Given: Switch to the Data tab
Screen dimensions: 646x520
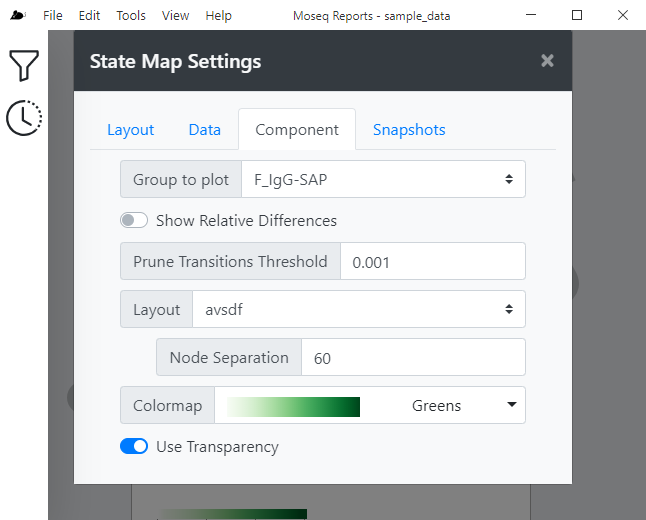Looking at the screenshot, I should tap(205, 130).
